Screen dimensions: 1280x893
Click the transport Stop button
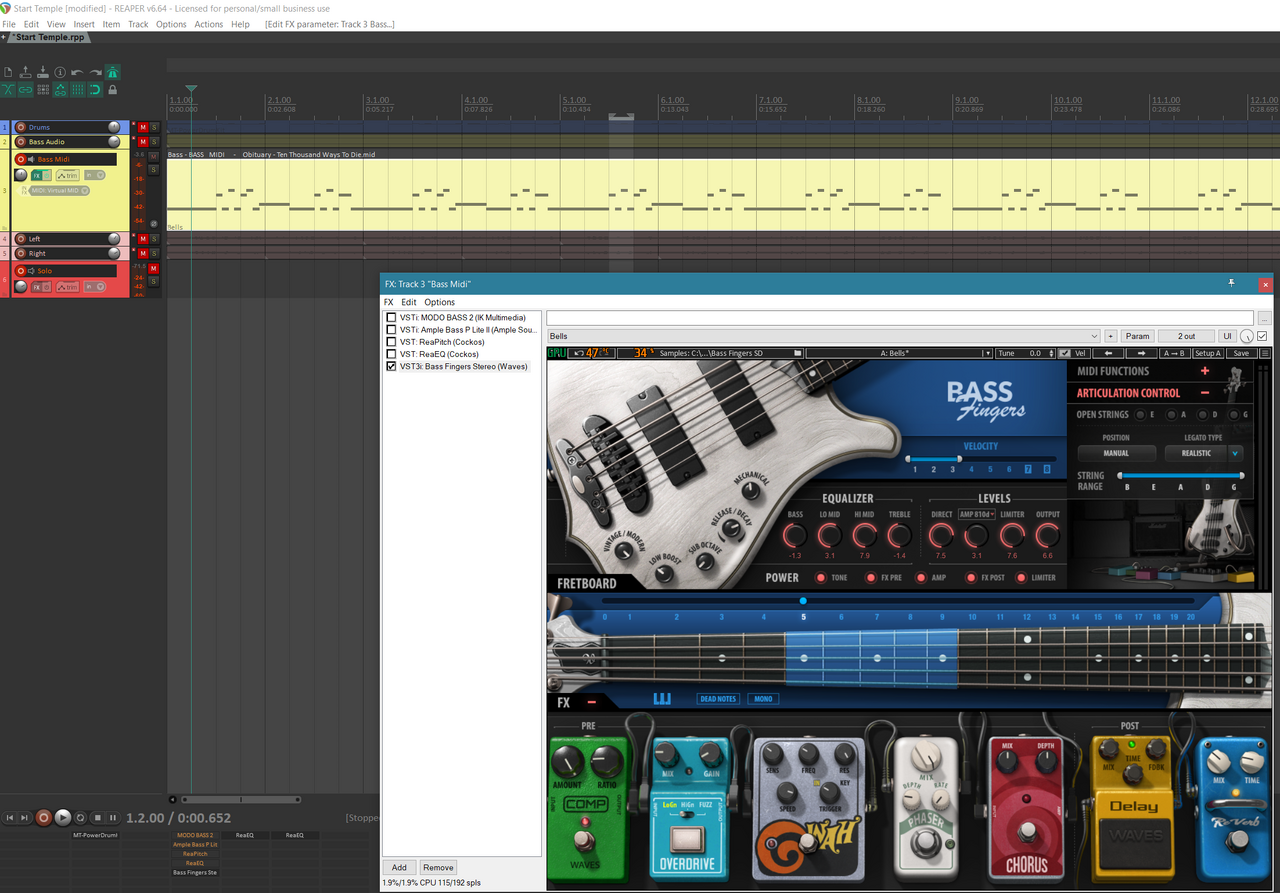click(x=98, y=817)
